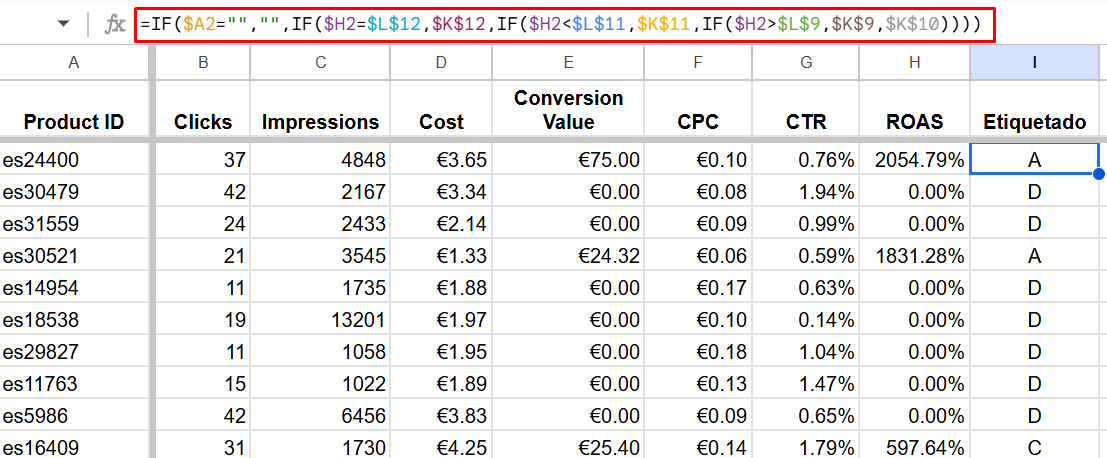Open the name box dropdown arrow
The image size is (1107, 458).
(x=64, y=25)
